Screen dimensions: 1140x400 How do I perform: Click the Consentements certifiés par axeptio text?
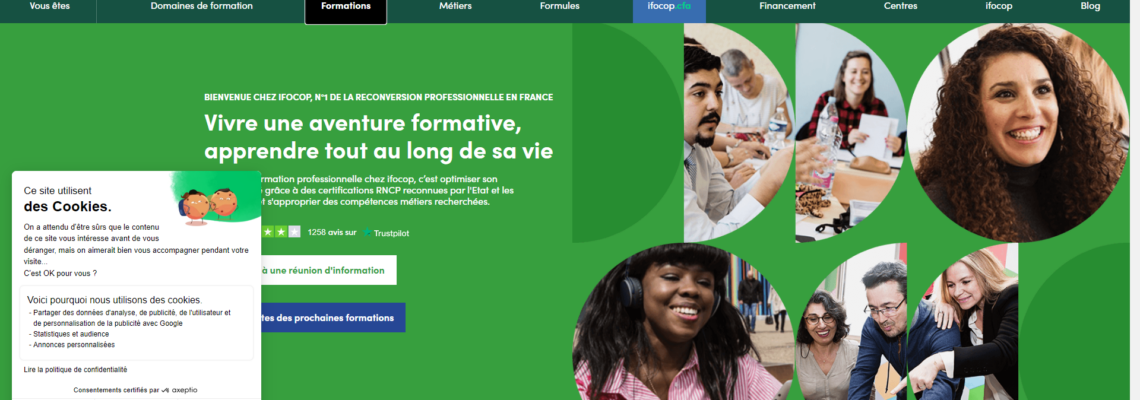pos(135,390)
